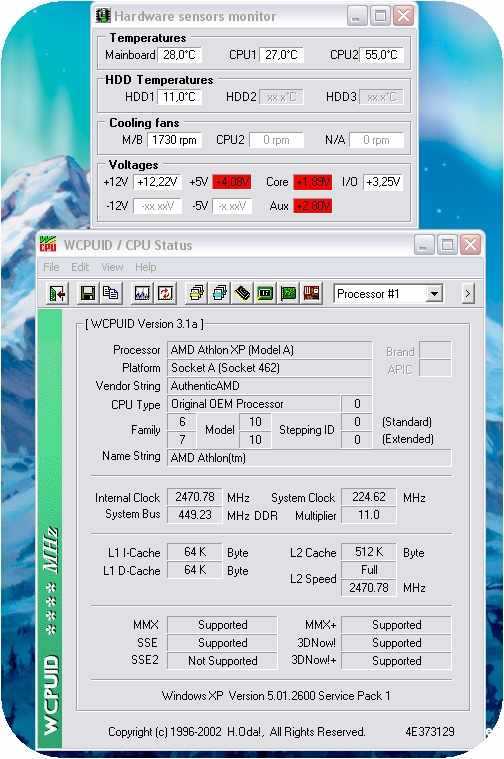
Task: Click the L1 I-Cache value 64 K
Action: pos(195,552)
